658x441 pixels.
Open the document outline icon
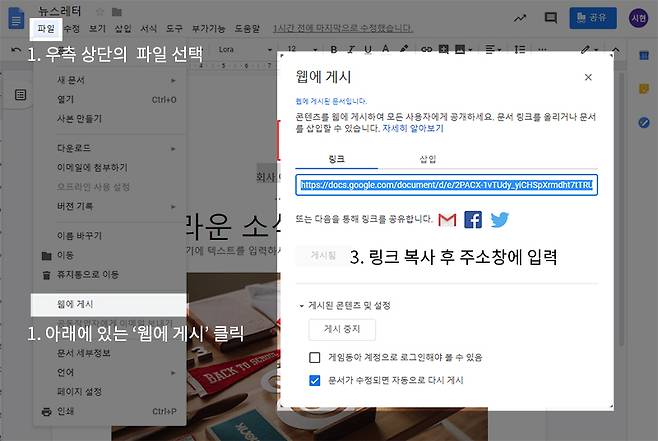click(x=20, y=94)
